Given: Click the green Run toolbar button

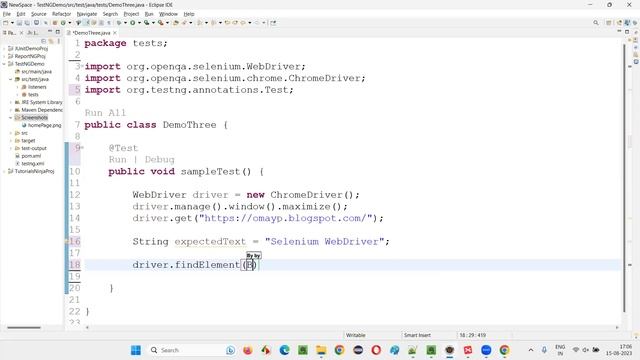Looking at the screenshot, I should (x=133, y=23).
